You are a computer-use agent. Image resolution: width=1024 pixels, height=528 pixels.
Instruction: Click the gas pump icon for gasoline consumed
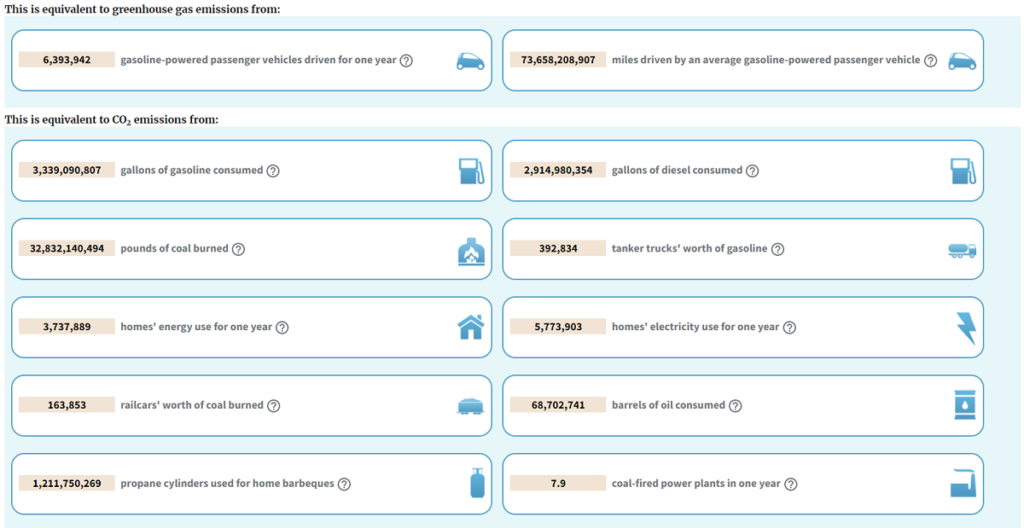click(472, 171)
